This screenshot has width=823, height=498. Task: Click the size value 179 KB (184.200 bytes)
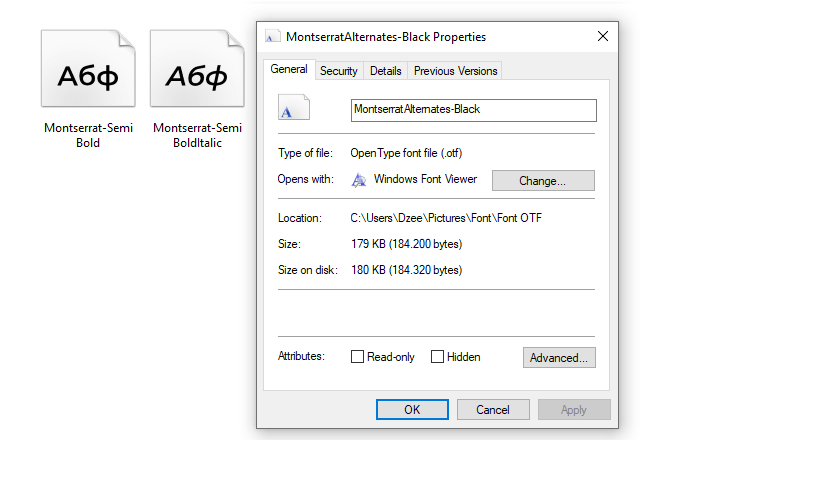[407, 244]
